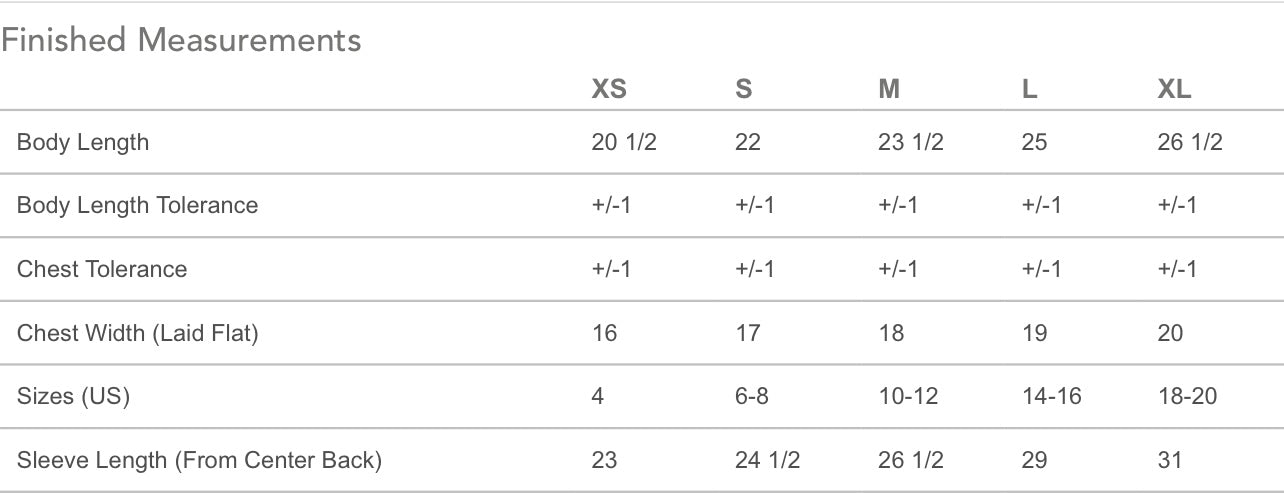Select the XS column header
This screenshot has height=493, width=1284.
tap(609, 89)
